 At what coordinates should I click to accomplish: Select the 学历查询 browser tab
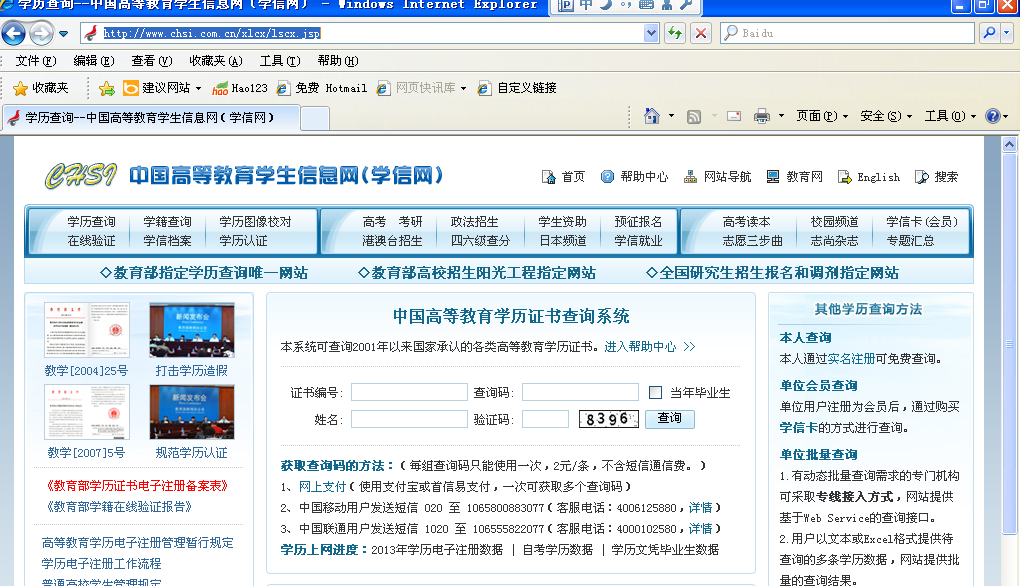pos(151,118)
